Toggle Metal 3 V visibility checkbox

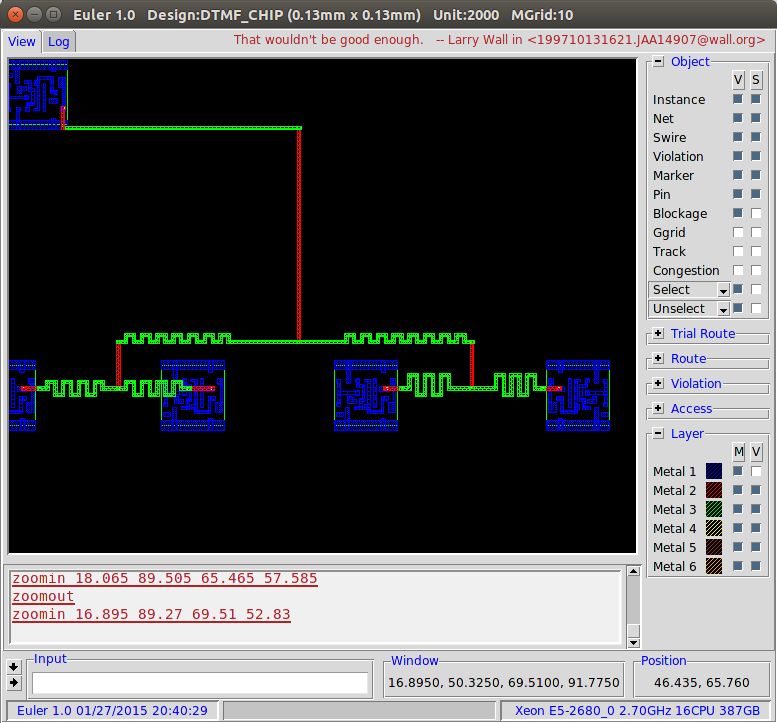pos(756,509)
